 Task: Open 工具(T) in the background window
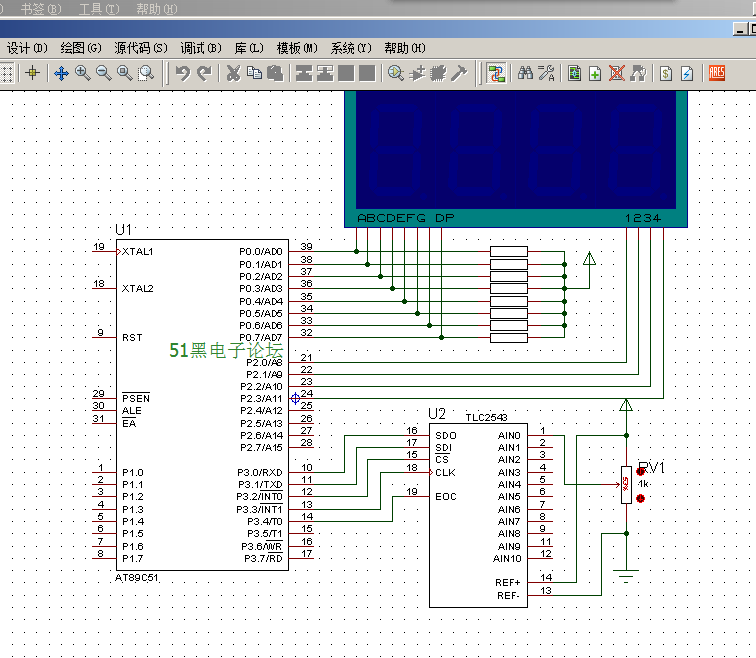(99, 9)
